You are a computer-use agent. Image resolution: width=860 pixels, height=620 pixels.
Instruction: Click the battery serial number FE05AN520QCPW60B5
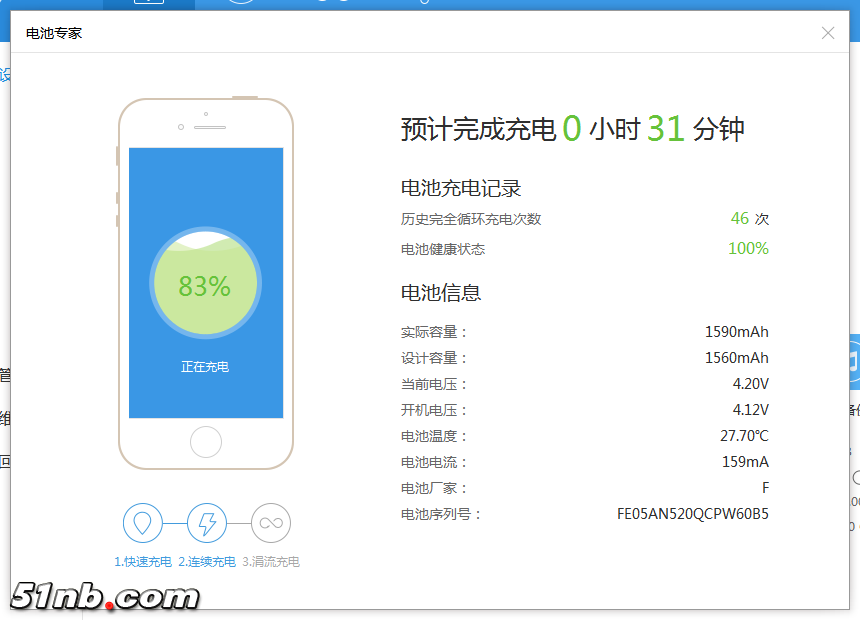[693, 514]
